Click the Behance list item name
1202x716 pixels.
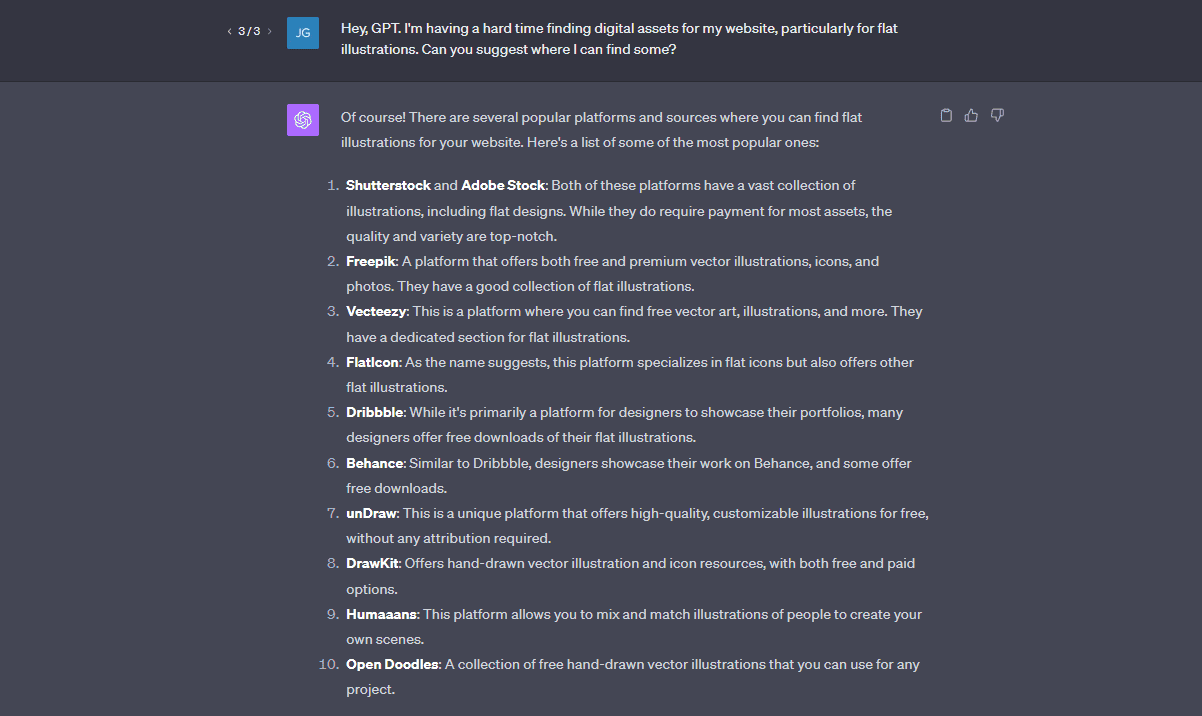point(374,463)
